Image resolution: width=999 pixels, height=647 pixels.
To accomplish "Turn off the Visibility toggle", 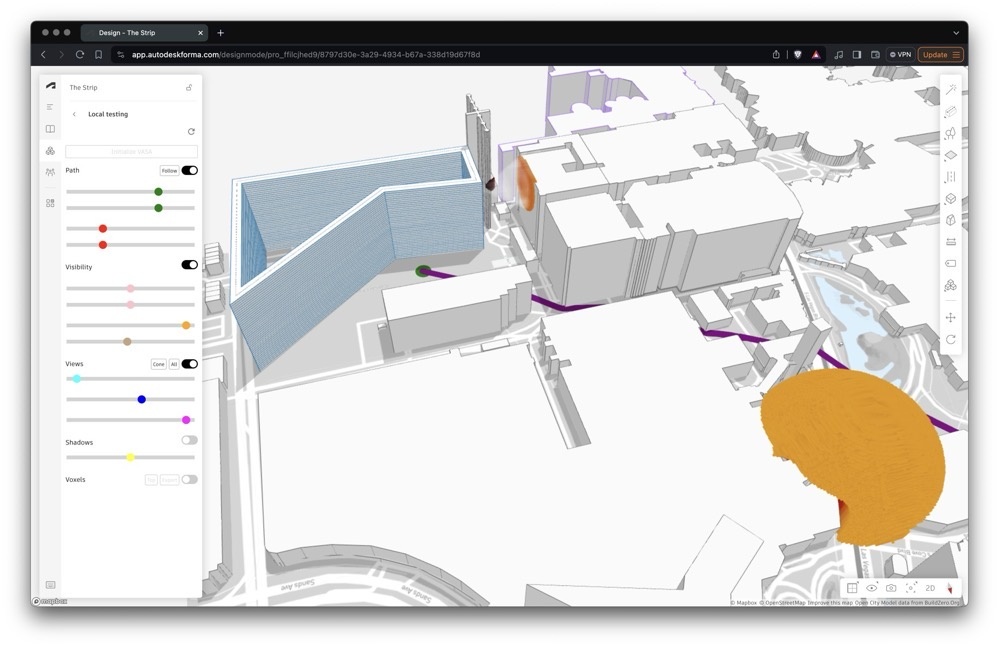I will [x=189, y=265].
